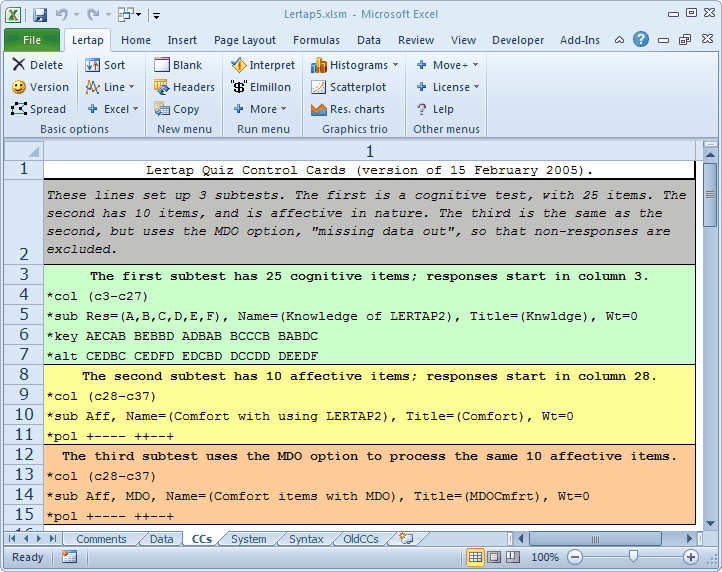Open the Line dropdown
The image size is (722, 572).
[132, 87]
